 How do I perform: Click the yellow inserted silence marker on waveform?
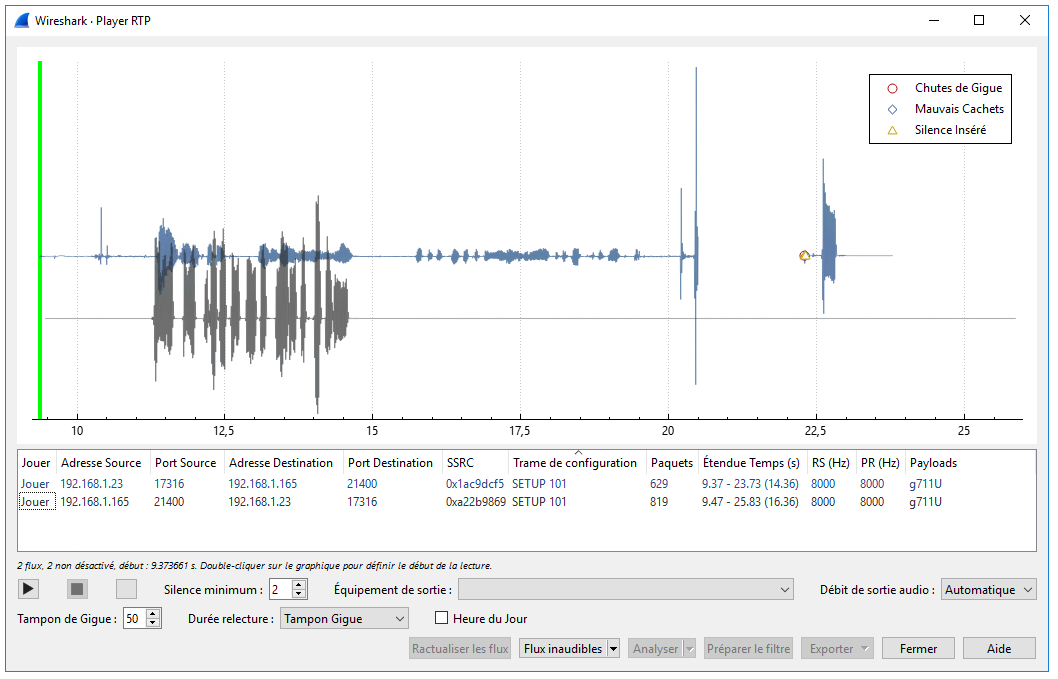(x=804, y=256)
